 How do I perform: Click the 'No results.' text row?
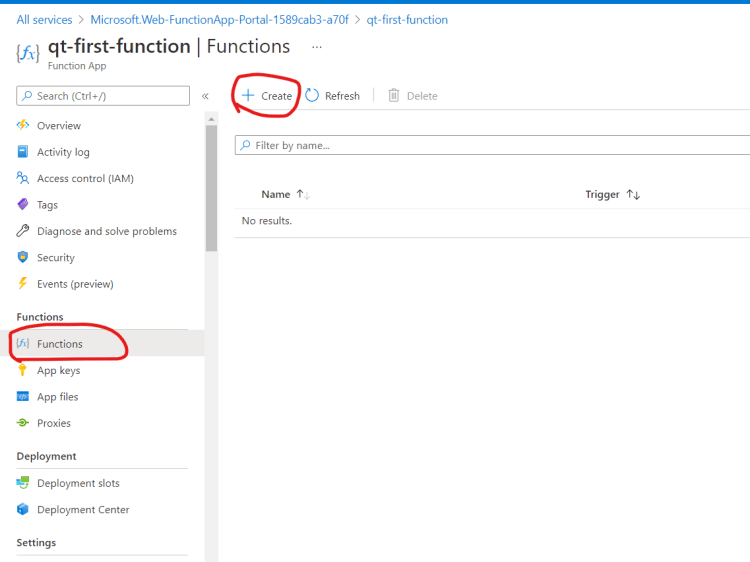267,220
